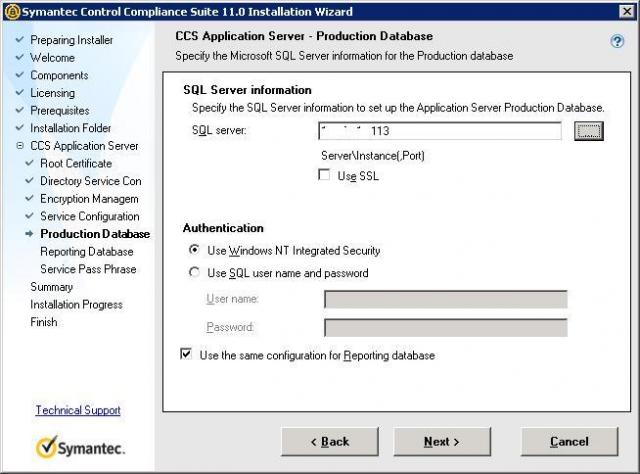Click the arrow icon beside Production Database
The image size is (640, 474).
coord(29,234)
